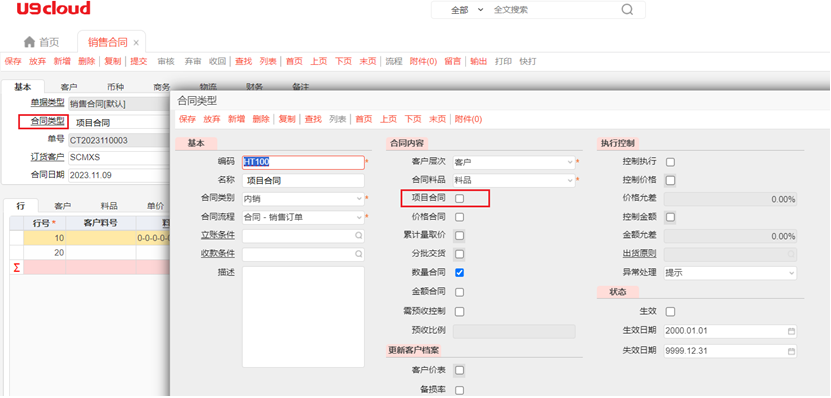This screenshot has width=831, height=398.
Task: Select the 行 tab above the grid
Action: point(20,206)
